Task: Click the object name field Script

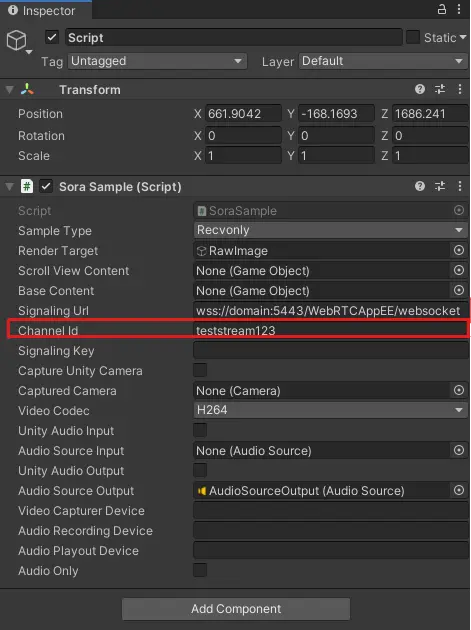Action: coord(233,37)
